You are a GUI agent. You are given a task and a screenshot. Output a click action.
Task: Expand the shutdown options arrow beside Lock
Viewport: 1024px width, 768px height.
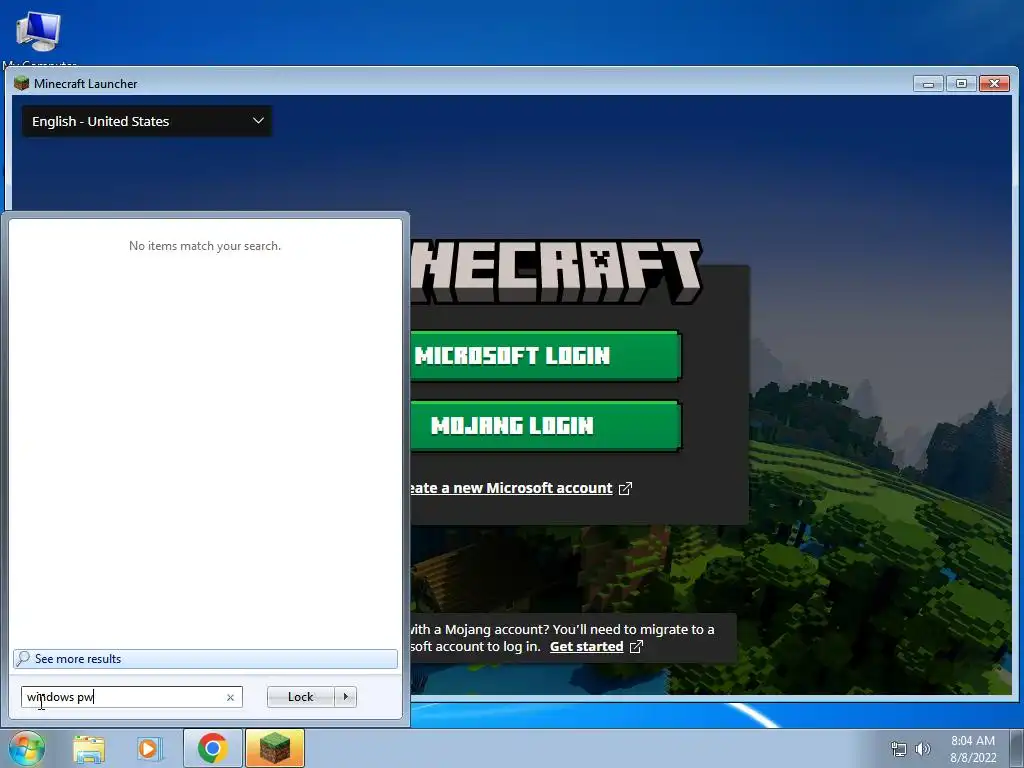[345, 697]
